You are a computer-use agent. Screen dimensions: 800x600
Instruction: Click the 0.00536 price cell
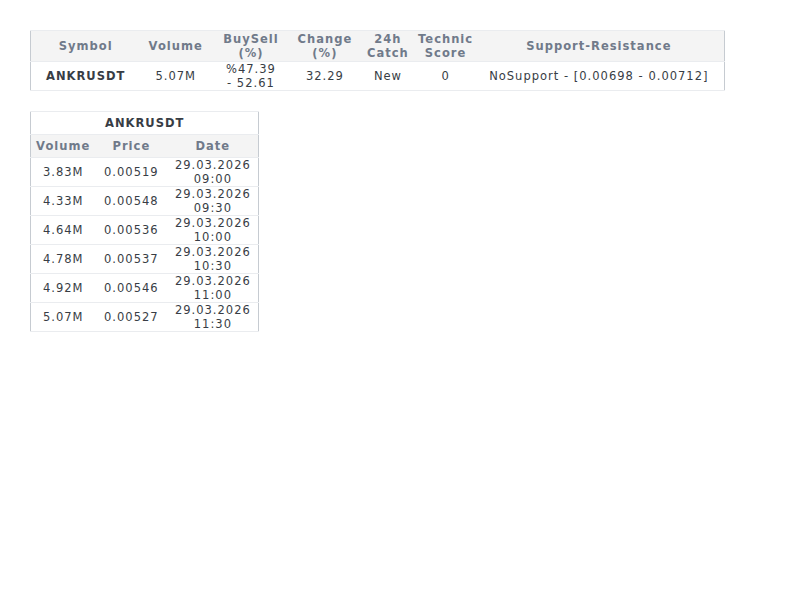[131, 230]
